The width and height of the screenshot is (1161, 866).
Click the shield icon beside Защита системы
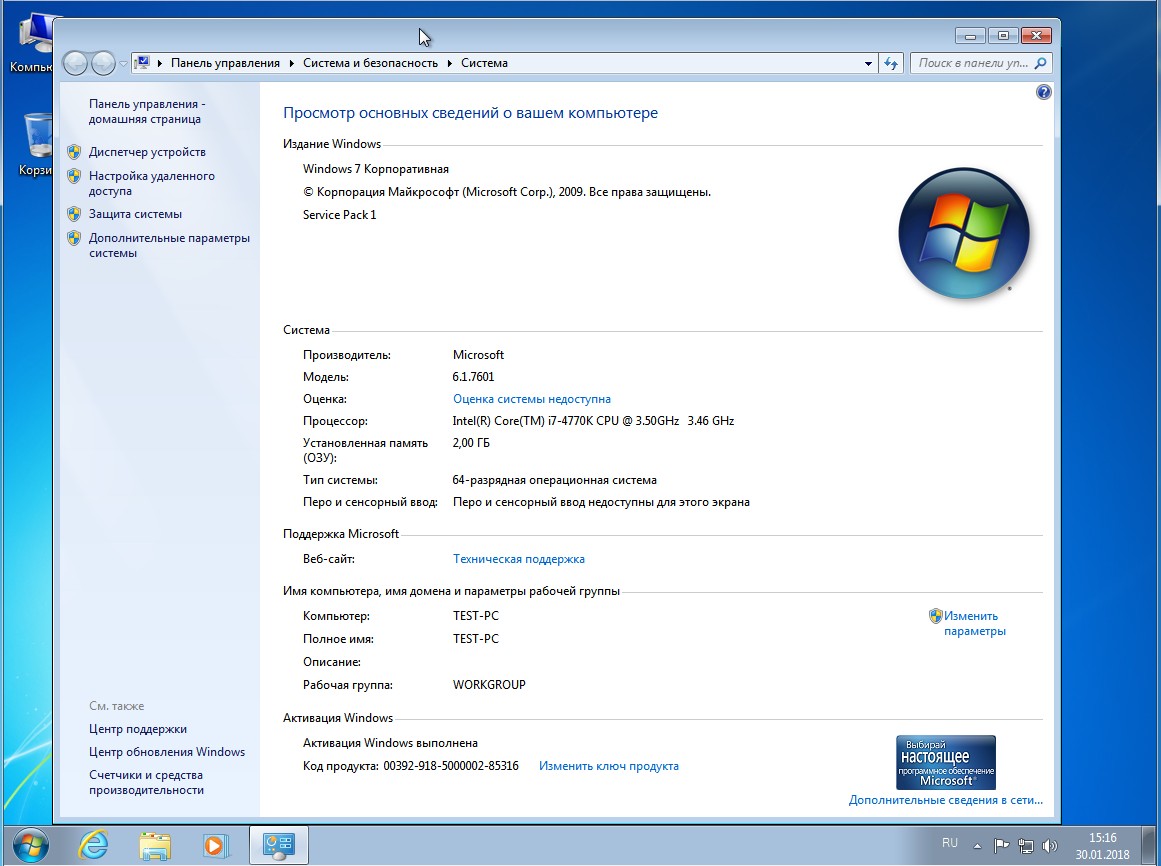(74, 214)
